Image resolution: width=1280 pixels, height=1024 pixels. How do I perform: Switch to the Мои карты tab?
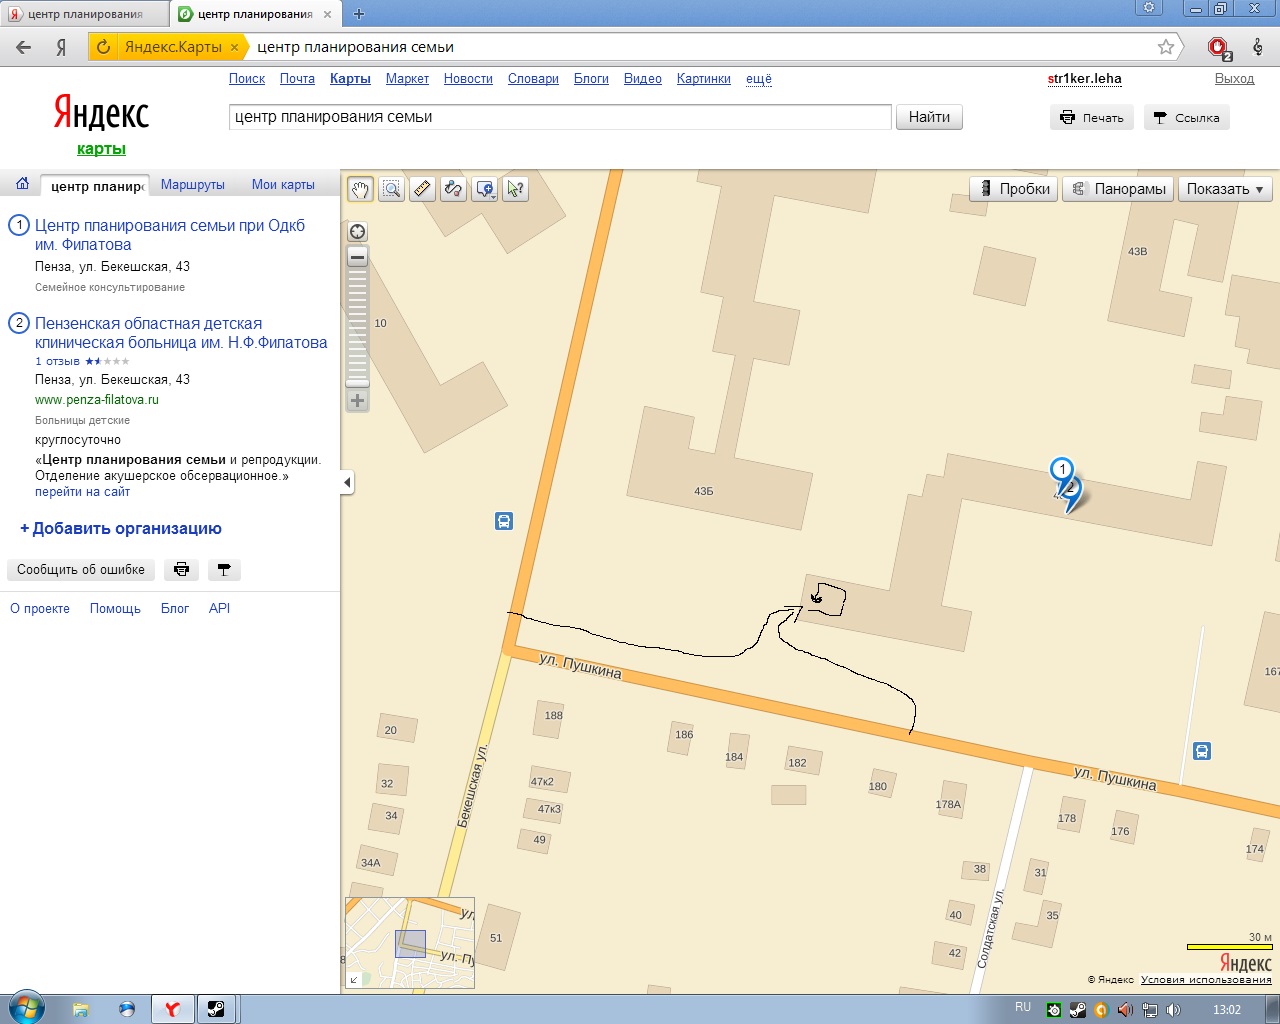[x=283, y=185]
